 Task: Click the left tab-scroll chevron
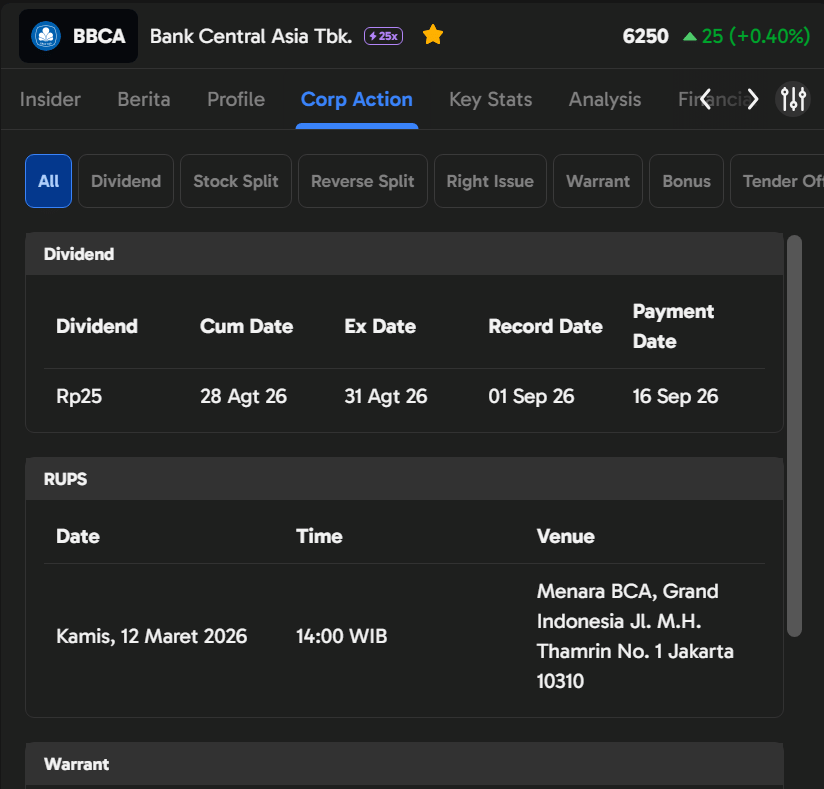tap(706, 99)
